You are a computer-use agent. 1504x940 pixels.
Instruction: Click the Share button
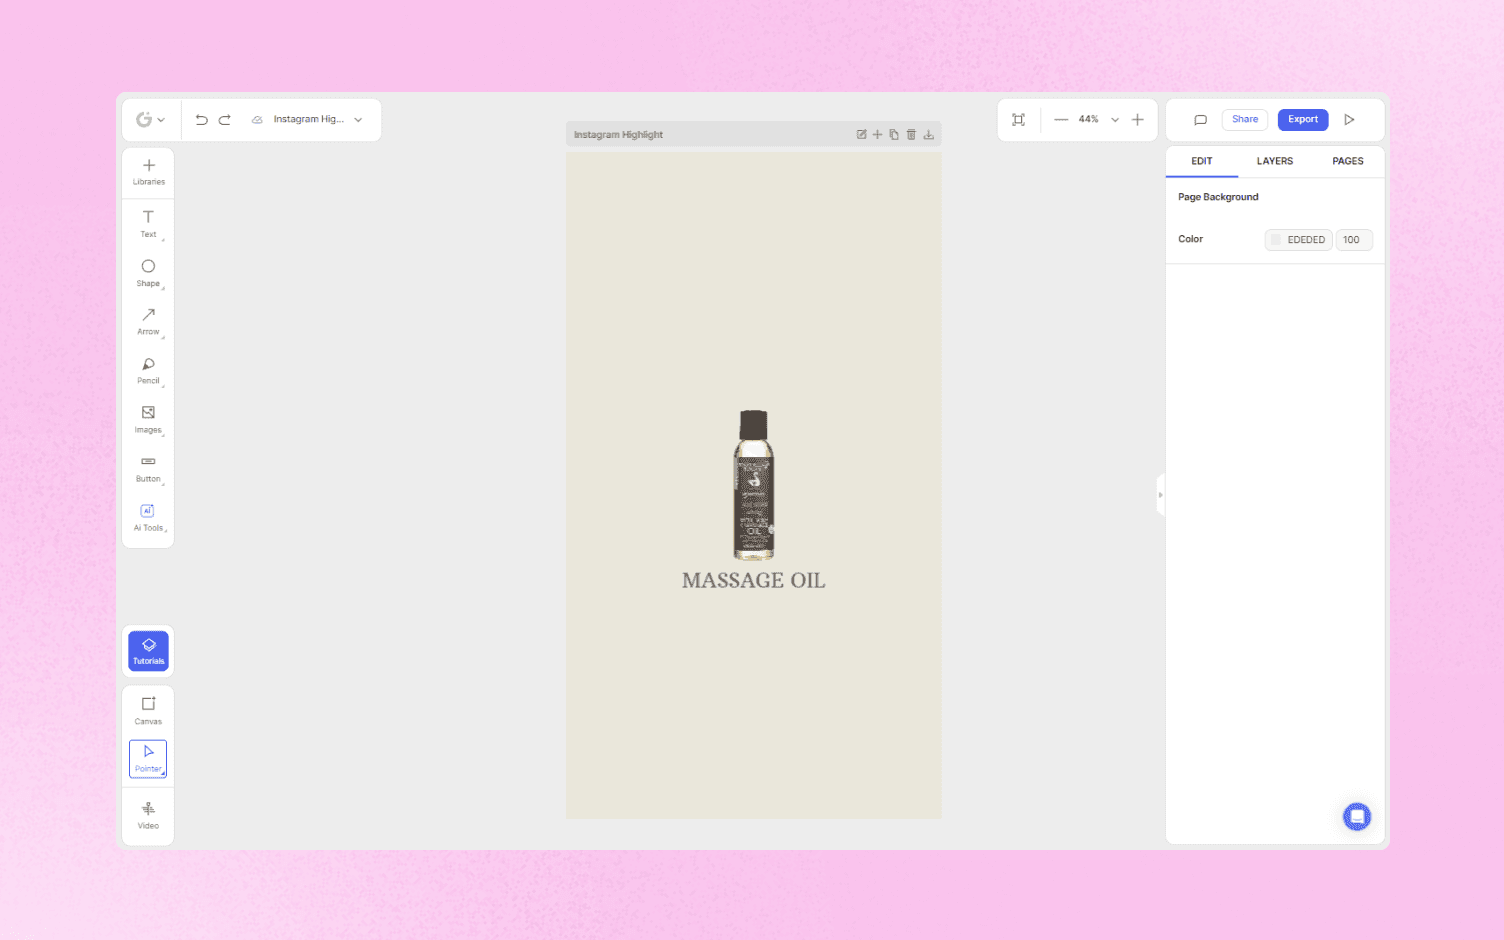pos(1244,119)
